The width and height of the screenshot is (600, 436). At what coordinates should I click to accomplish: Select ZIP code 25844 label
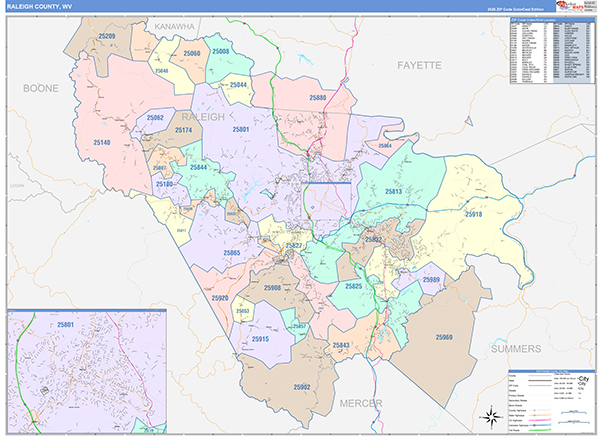point(198,167)
